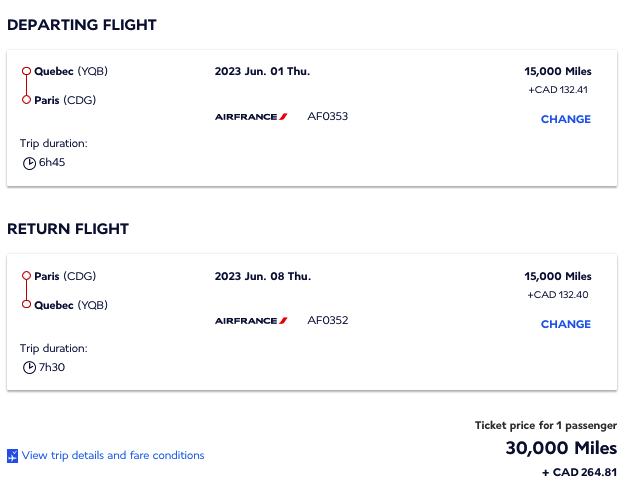Click the red route line icon in departing flight

[26, 86]
